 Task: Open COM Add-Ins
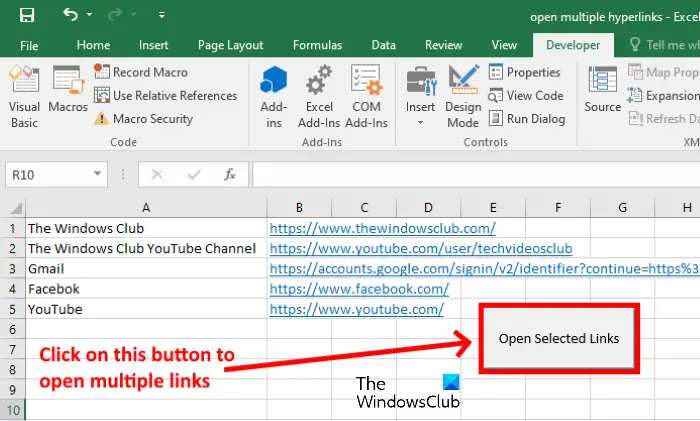(367, 96)
